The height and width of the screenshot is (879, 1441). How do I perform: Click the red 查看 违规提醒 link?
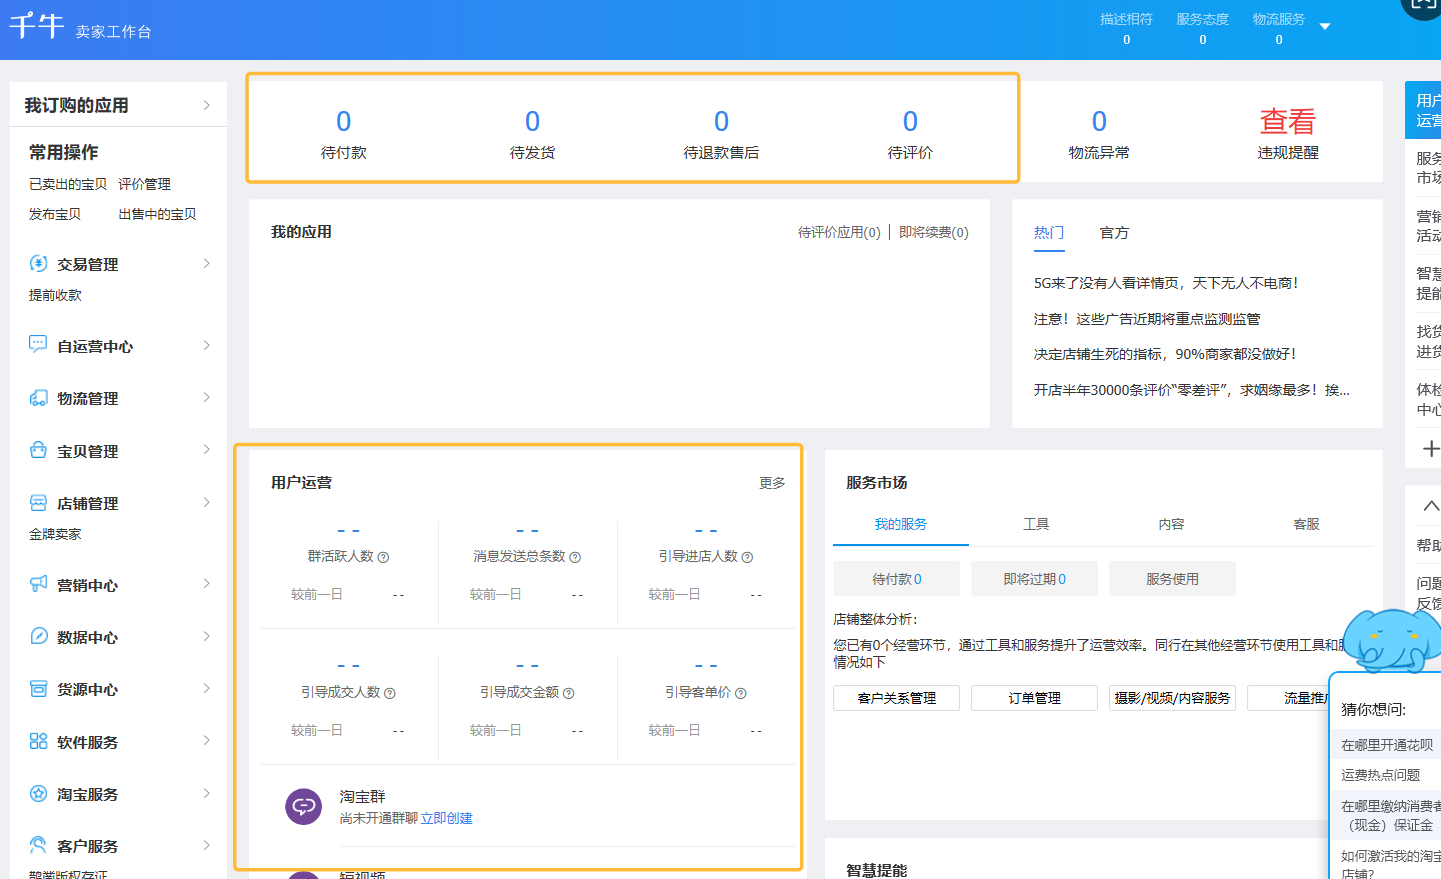[1288, 122]
